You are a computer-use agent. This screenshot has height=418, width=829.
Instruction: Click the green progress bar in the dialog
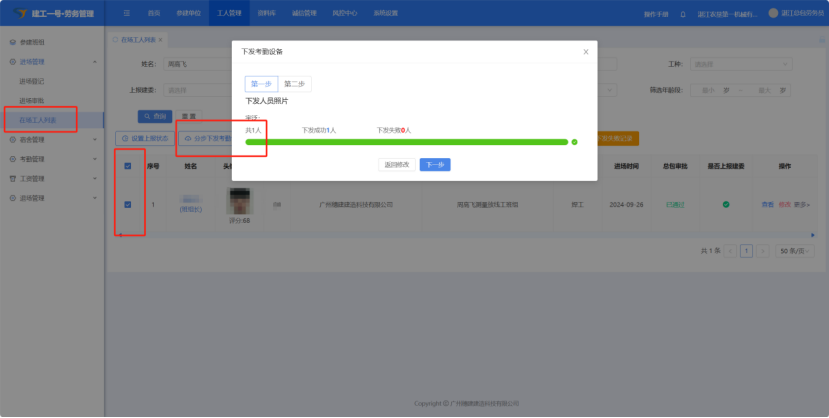pos(406,142)
